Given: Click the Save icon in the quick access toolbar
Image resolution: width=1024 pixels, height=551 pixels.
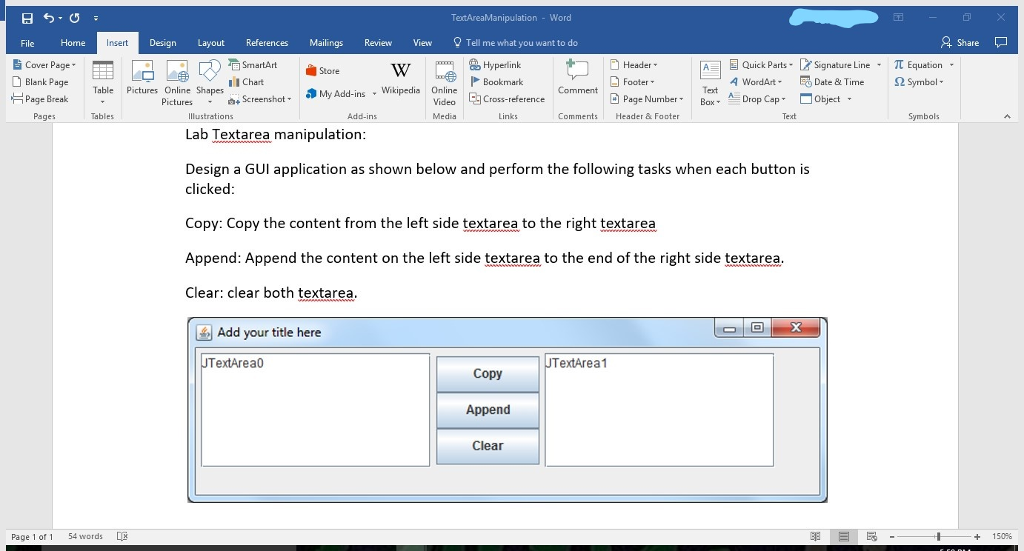Looking at the screenshot, I should (27, 17).
